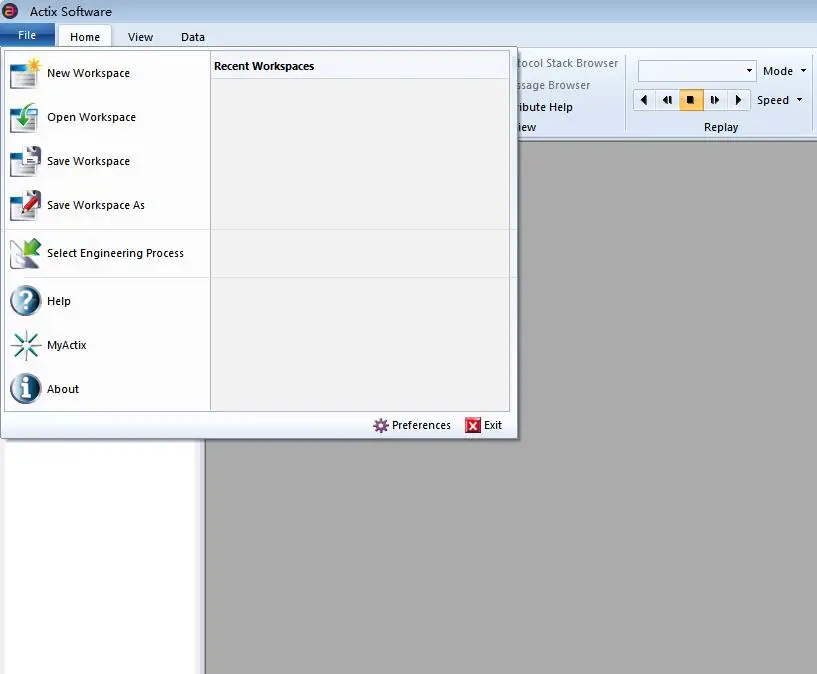Click the Save Workspace As pencil icon
The height and width of the screenshot is (674, 817).
[x=25, y=205]
